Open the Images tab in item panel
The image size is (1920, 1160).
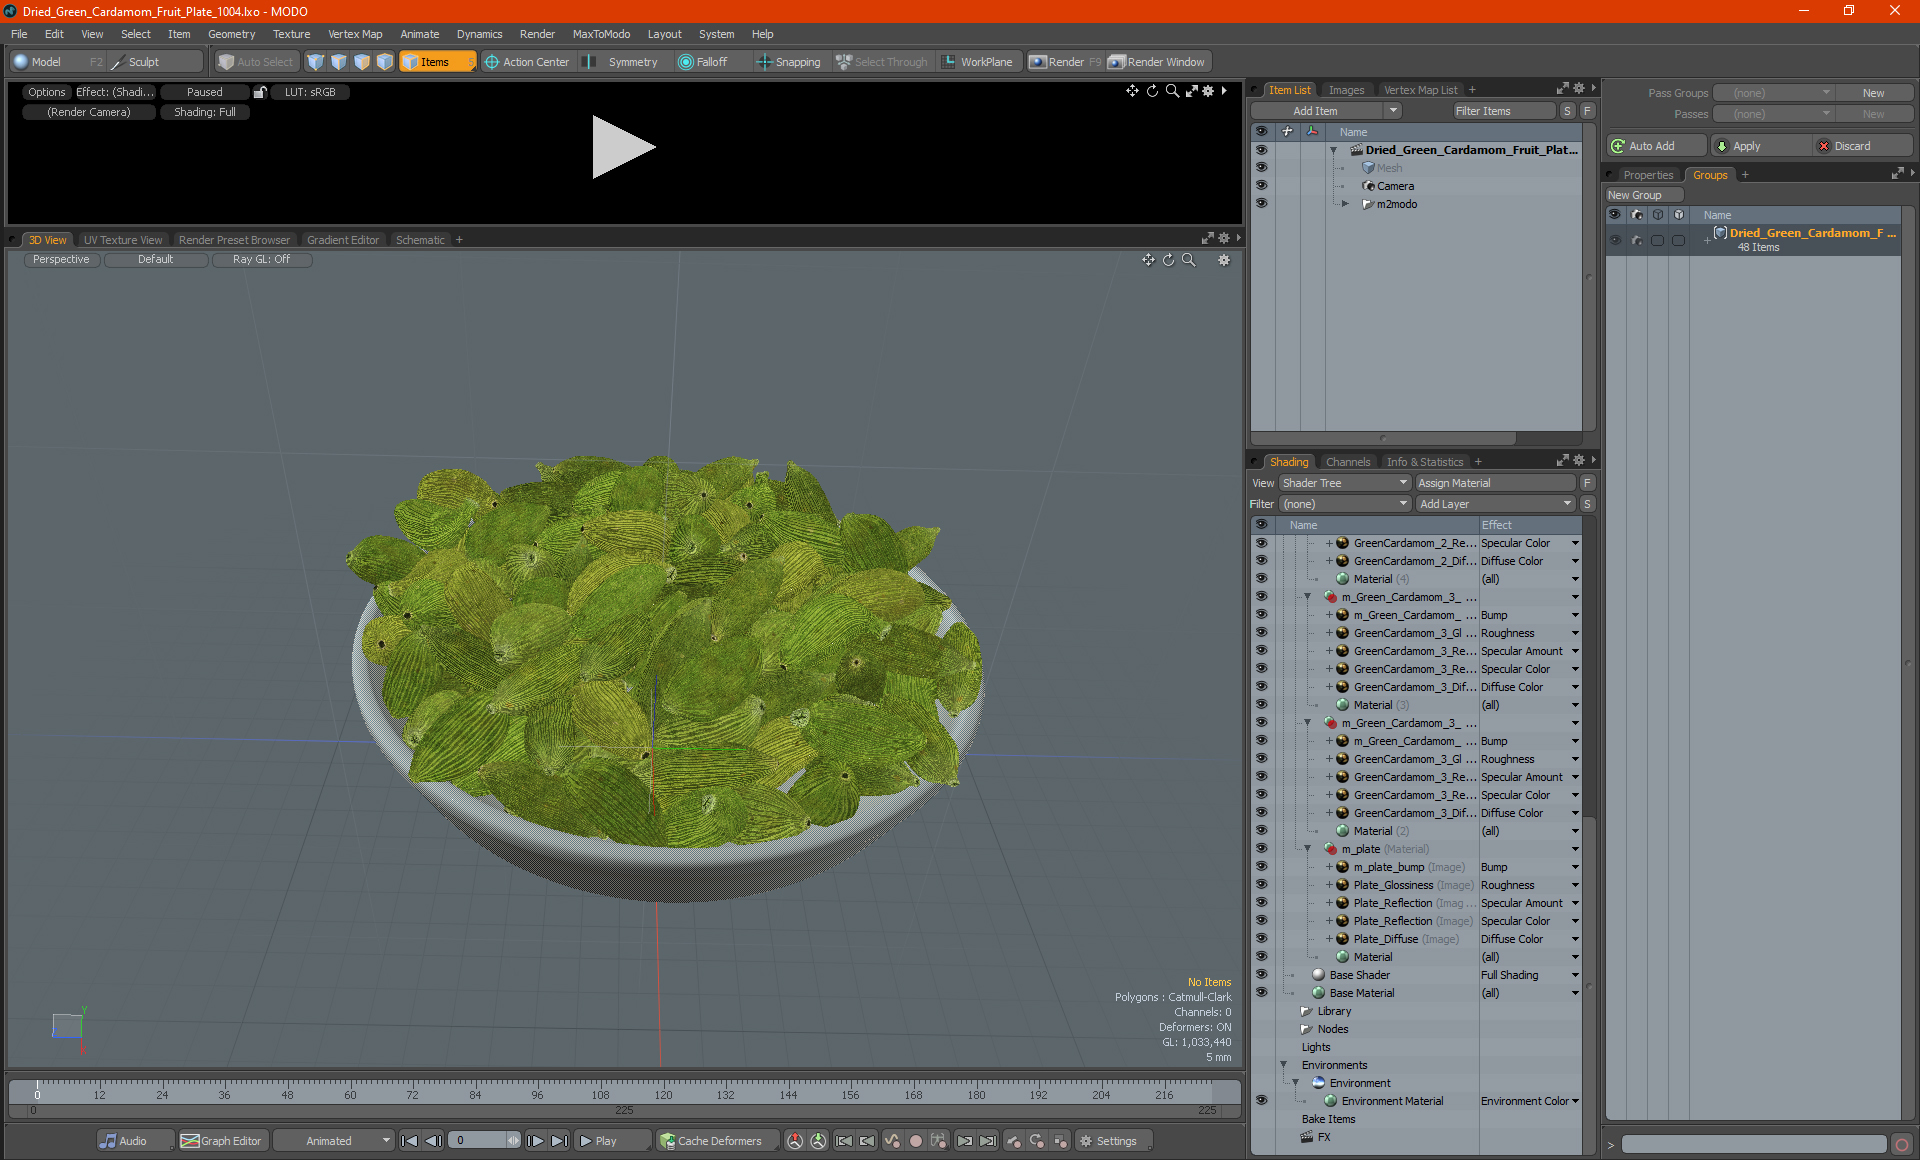(x=1346, y=90)
